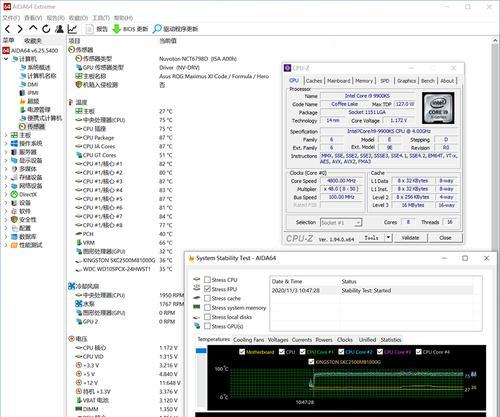
Task: Open the graph chart toolbar icon
Action: tap(72, 29)
